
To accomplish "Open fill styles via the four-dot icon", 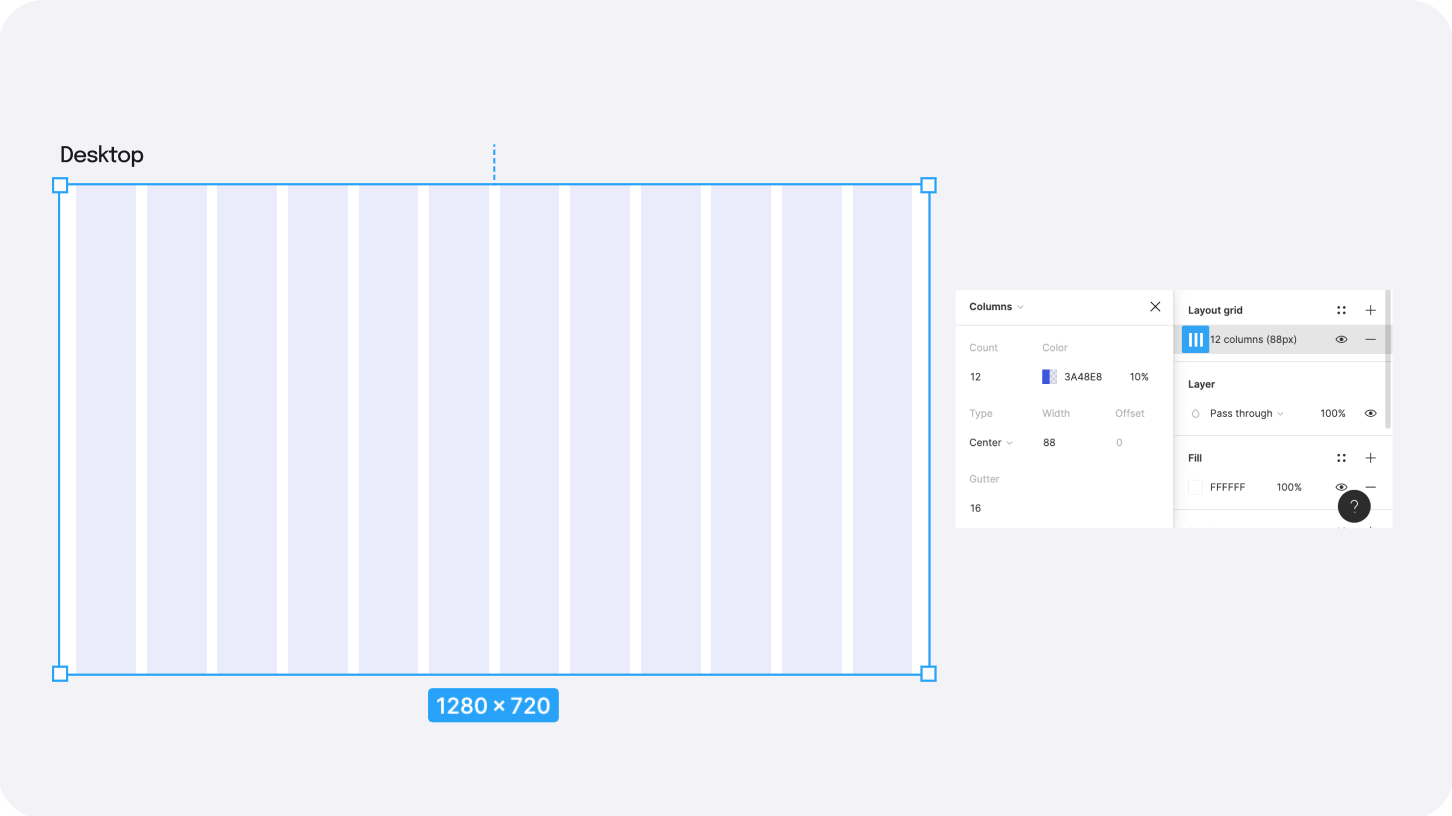I will click(x=1341, y=457).
